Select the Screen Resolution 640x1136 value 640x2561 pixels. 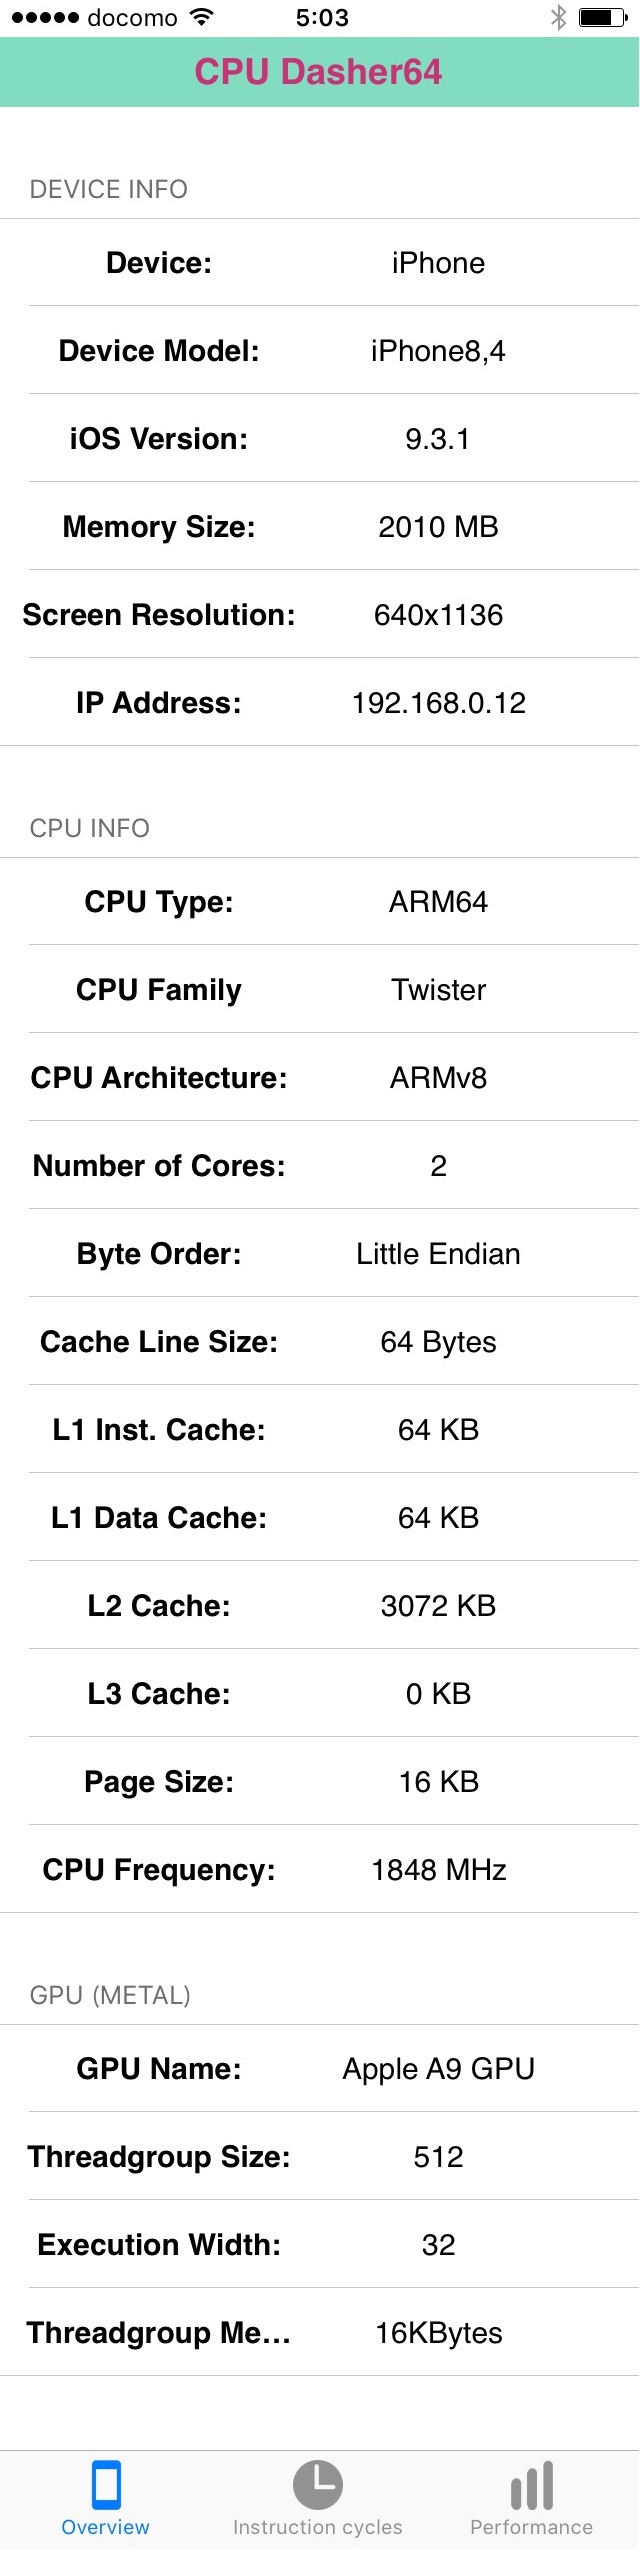[x=438, y=615]
